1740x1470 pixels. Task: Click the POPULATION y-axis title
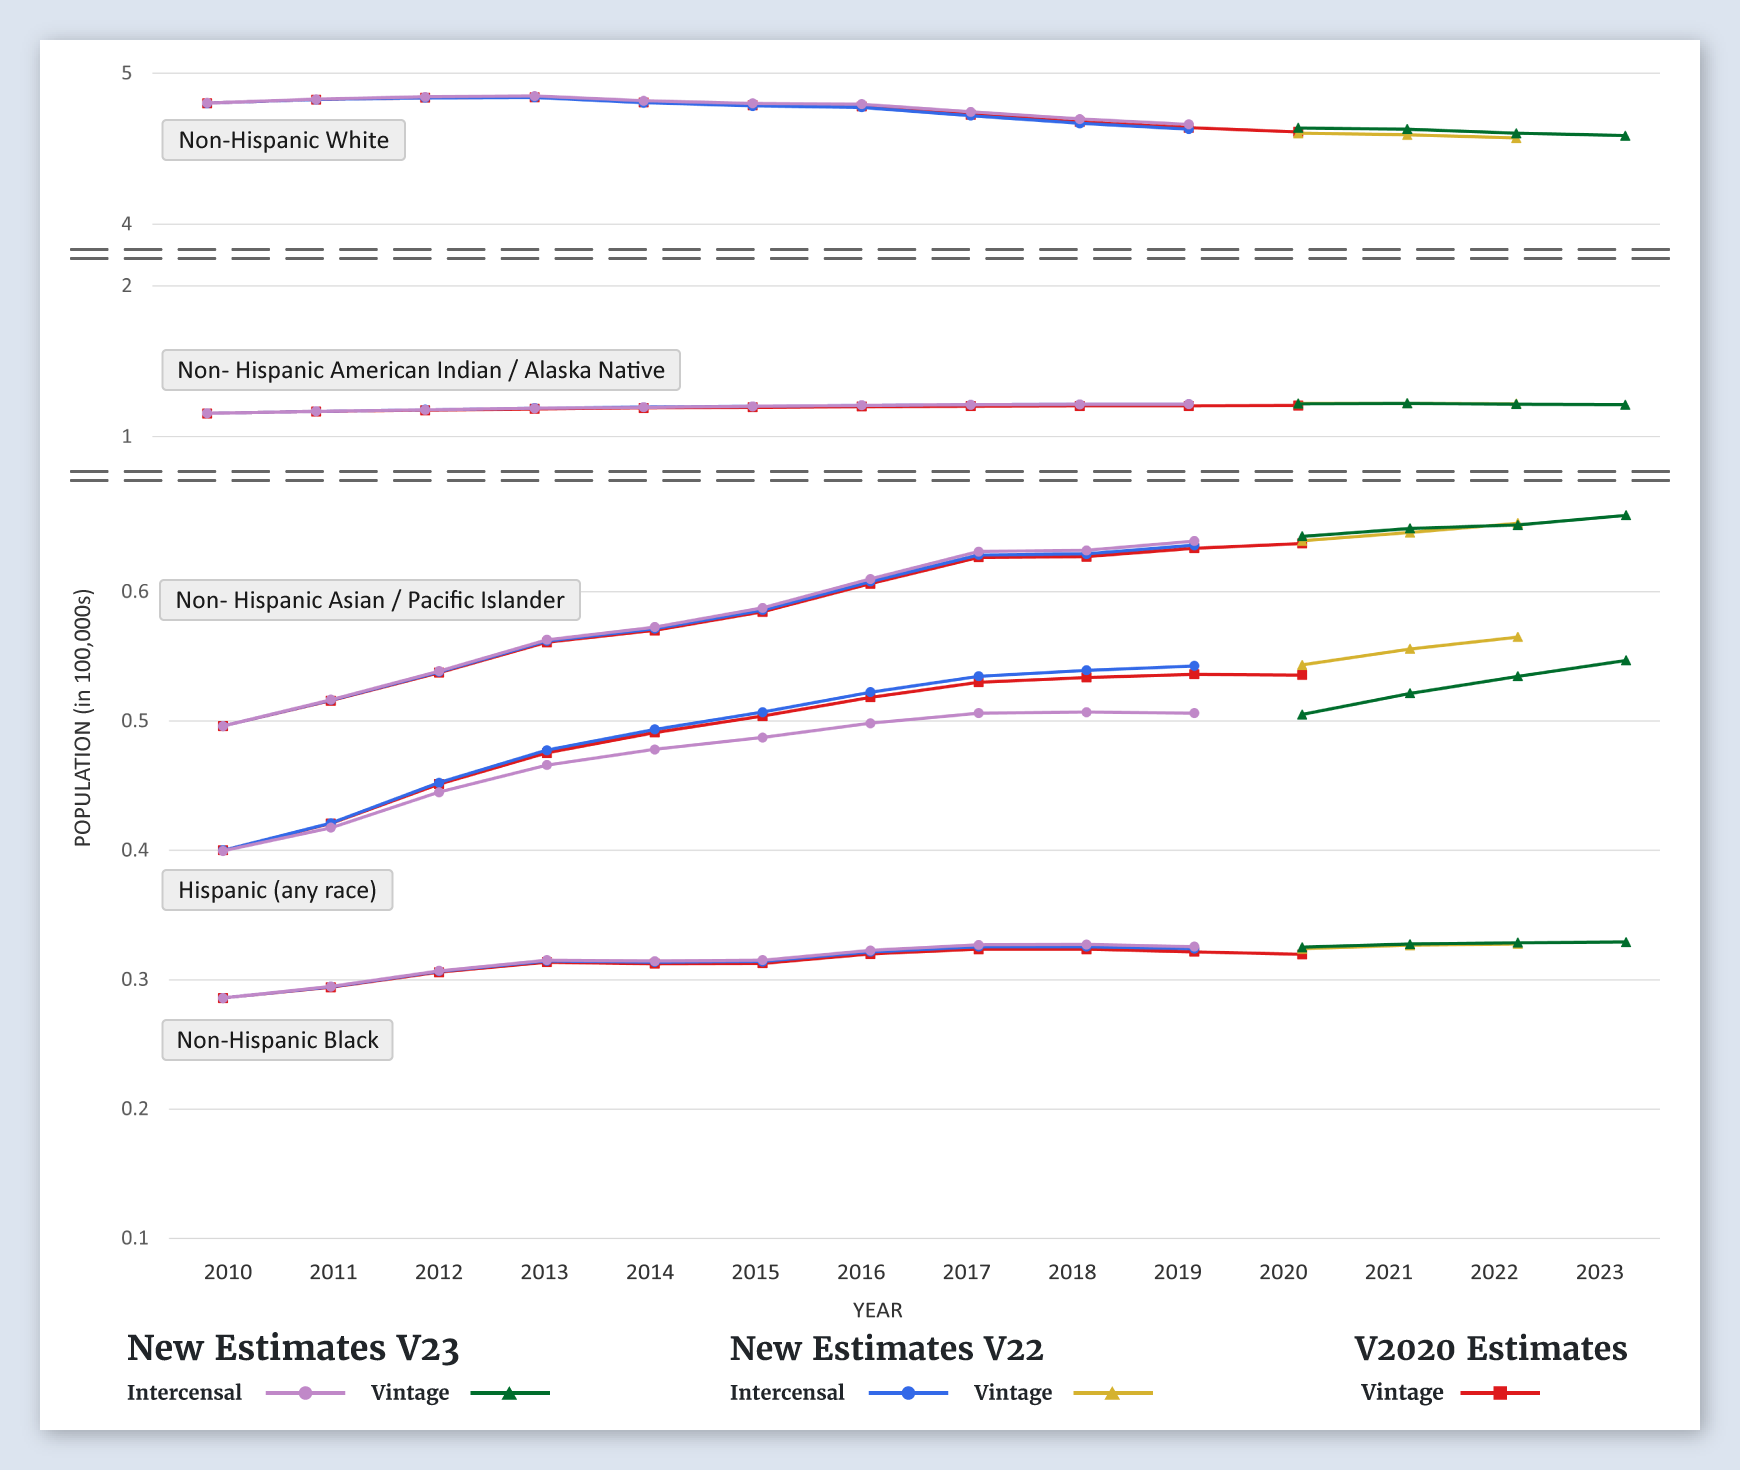[x=83, y=718]
